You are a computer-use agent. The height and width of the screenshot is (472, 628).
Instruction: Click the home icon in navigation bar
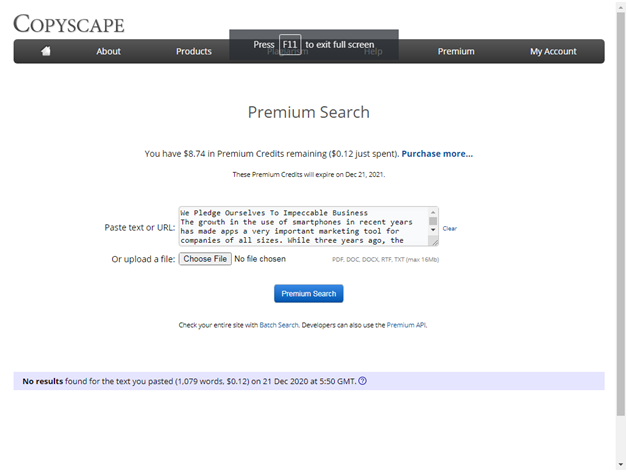click(46, 51)
